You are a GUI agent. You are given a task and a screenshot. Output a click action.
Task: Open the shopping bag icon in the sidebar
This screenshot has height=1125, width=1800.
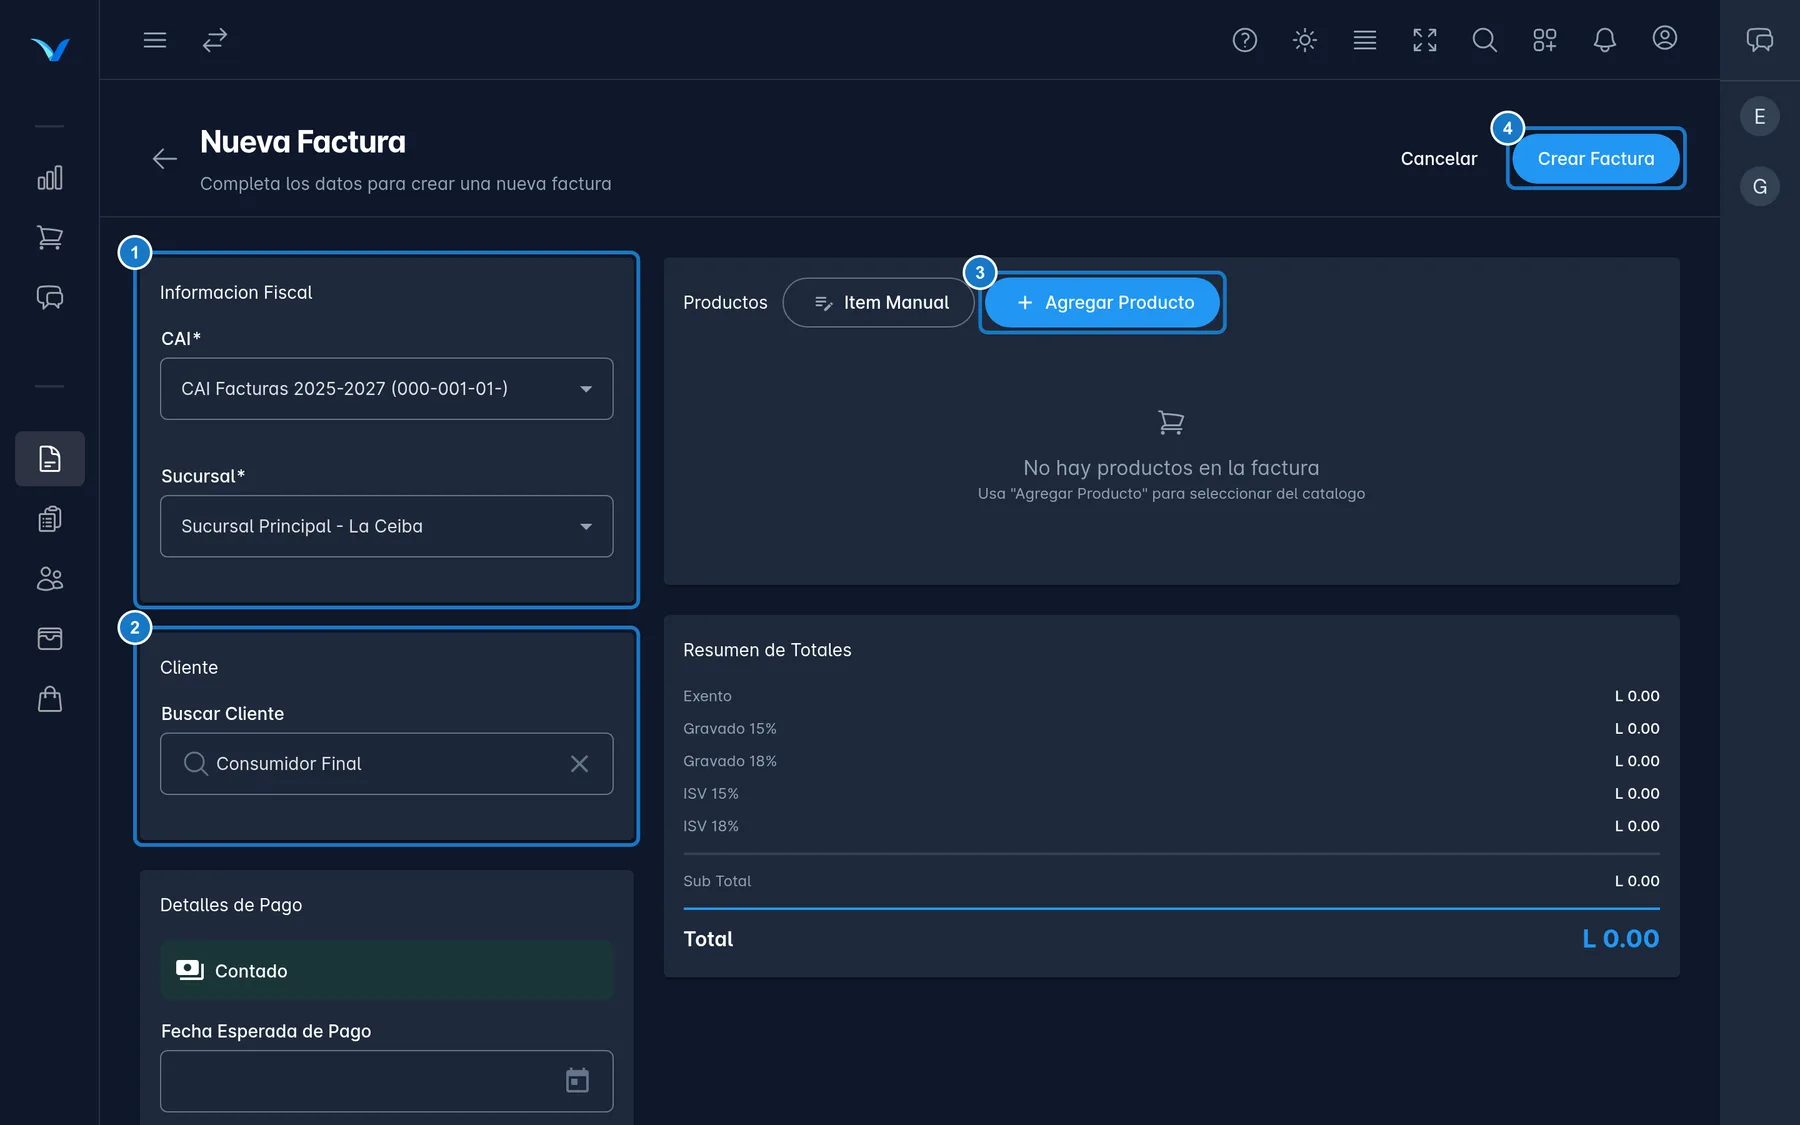[50, 699]
